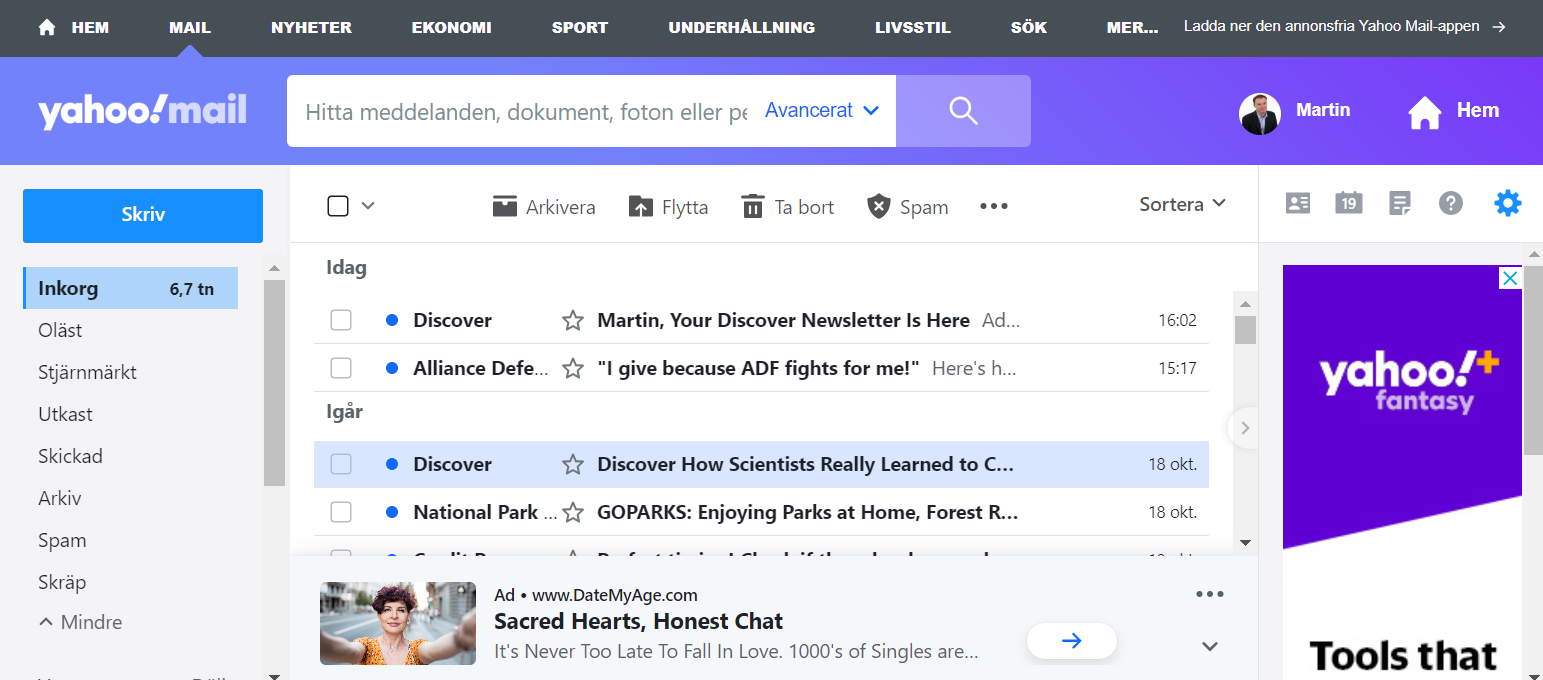Image resolution: width=1543 pixels, height=680 pixels.
Task: Click the help question mark icon
Action: point(1450,204)
